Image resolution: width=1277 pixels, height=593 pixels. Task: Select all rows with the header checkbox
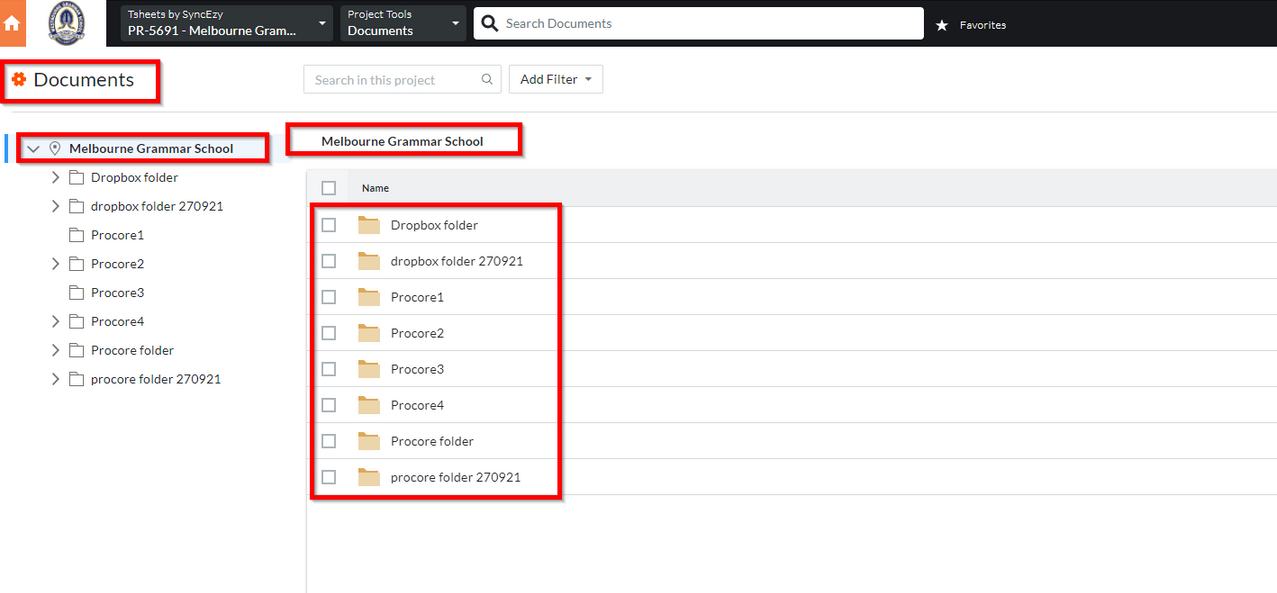tap(329, 188)
